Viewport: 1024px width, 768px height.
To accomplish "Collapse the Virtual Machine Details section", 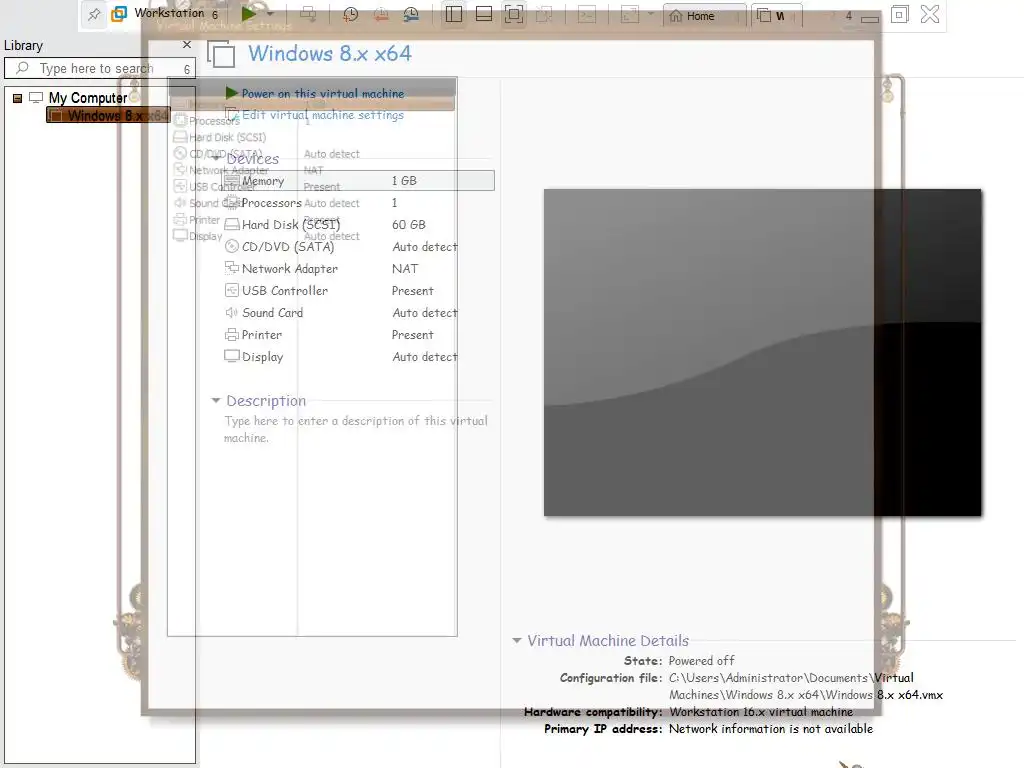I will click(517, 641).
